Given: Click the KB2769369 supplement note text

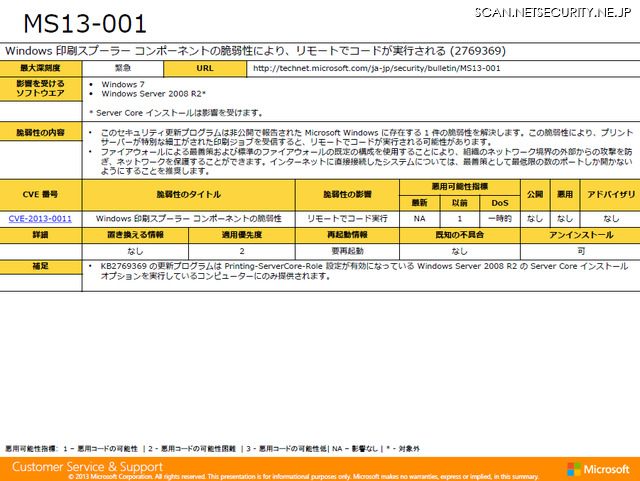Looking at the screenshot, I should 364,272.
